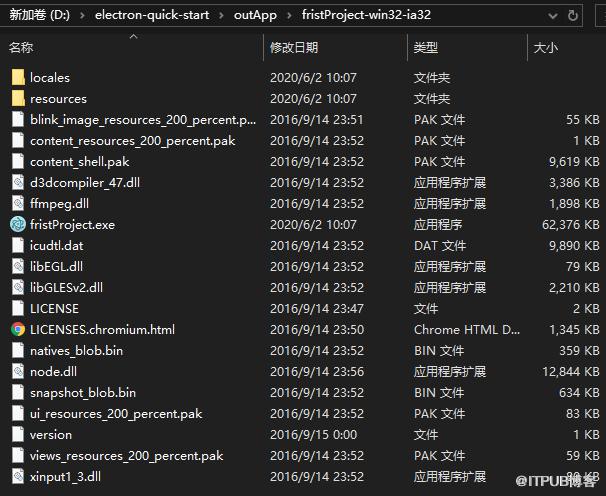
Task: Select the file name libGLESv2.dll
Action: pos(66,287)
